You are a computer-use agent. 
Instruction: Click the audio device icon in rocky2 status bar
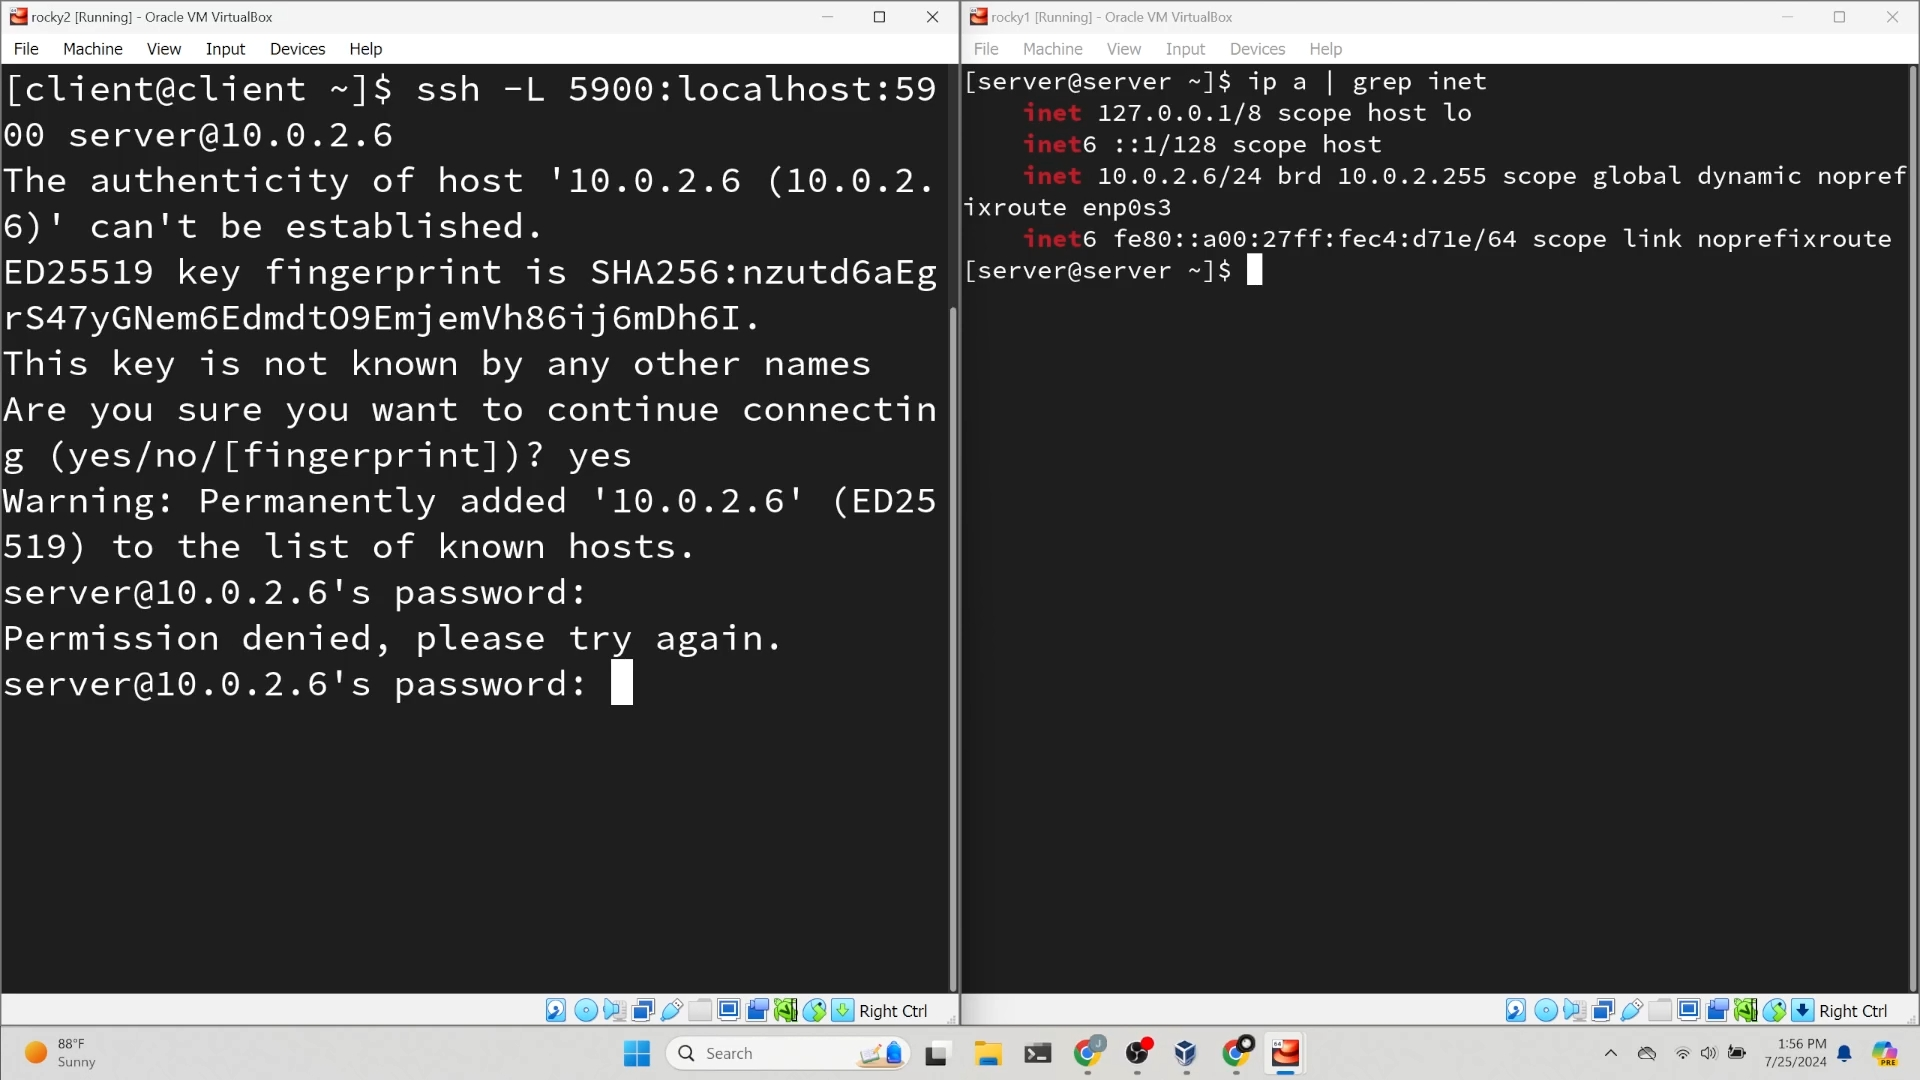(613, 1010)
